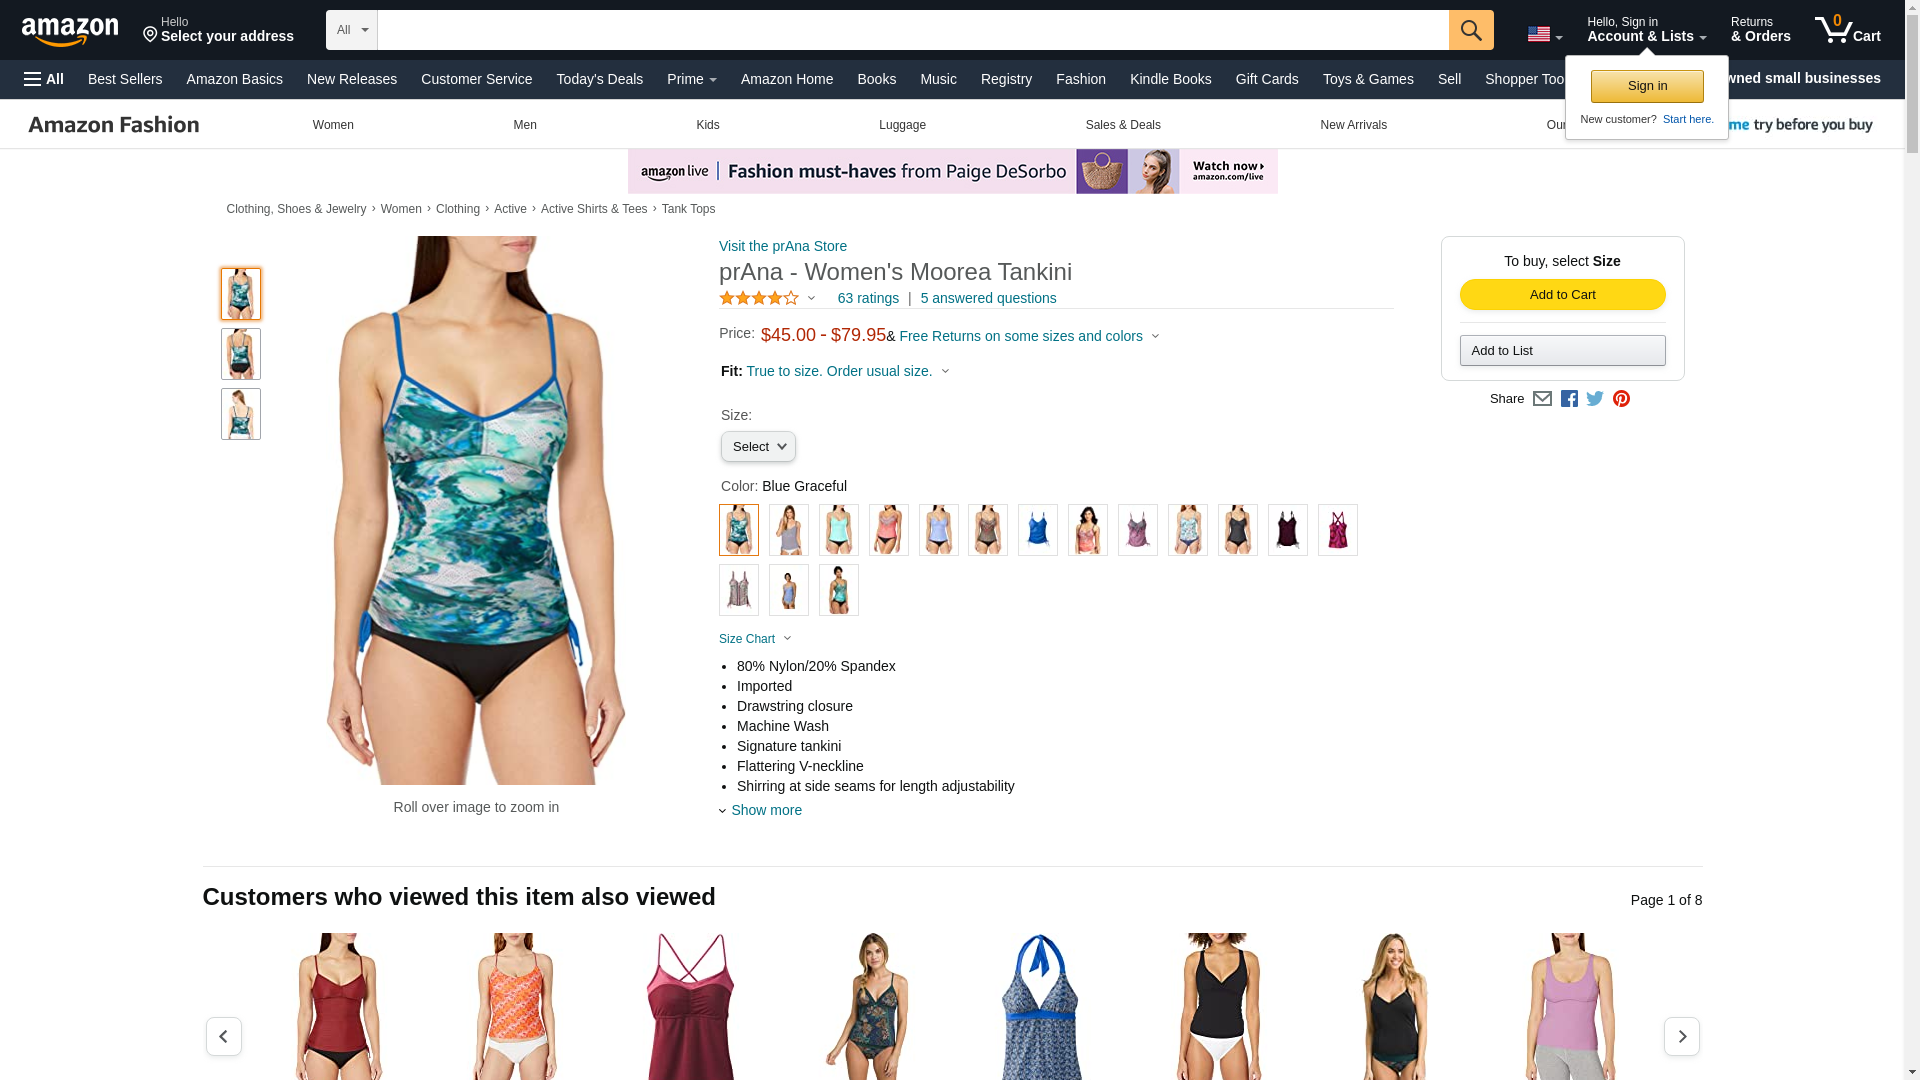Expand the search category All dropdown

click(x=352, y=30)
